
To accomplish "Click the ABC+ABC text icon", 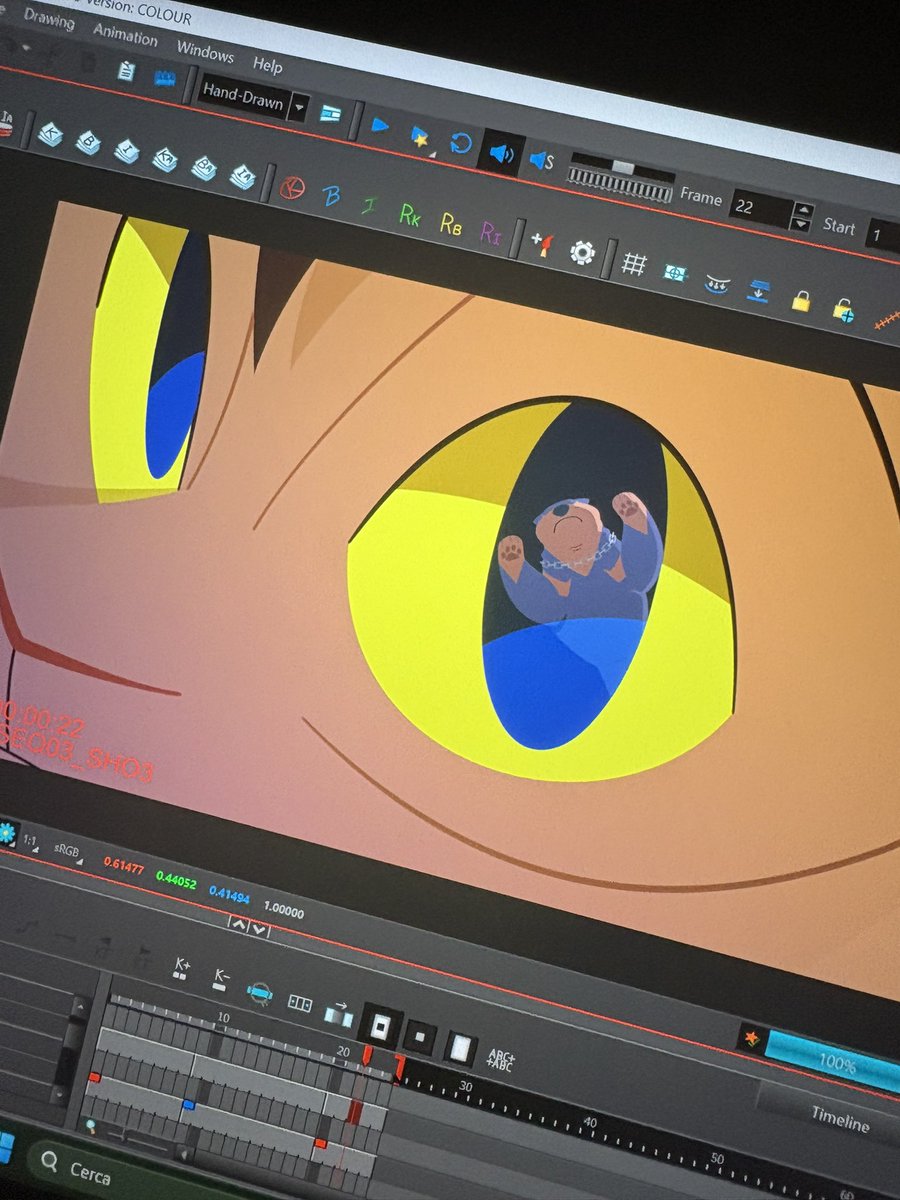I will [x=499, y=1058].
